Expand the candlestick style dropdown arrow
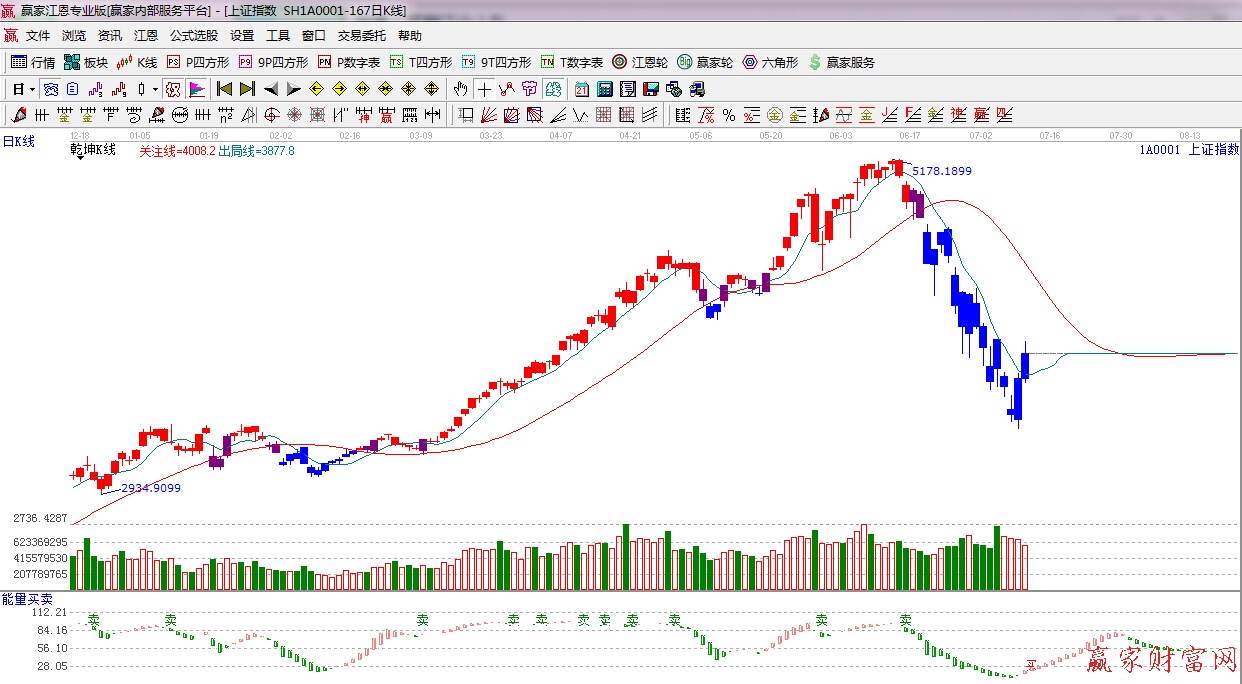 [x=155, y=89]
